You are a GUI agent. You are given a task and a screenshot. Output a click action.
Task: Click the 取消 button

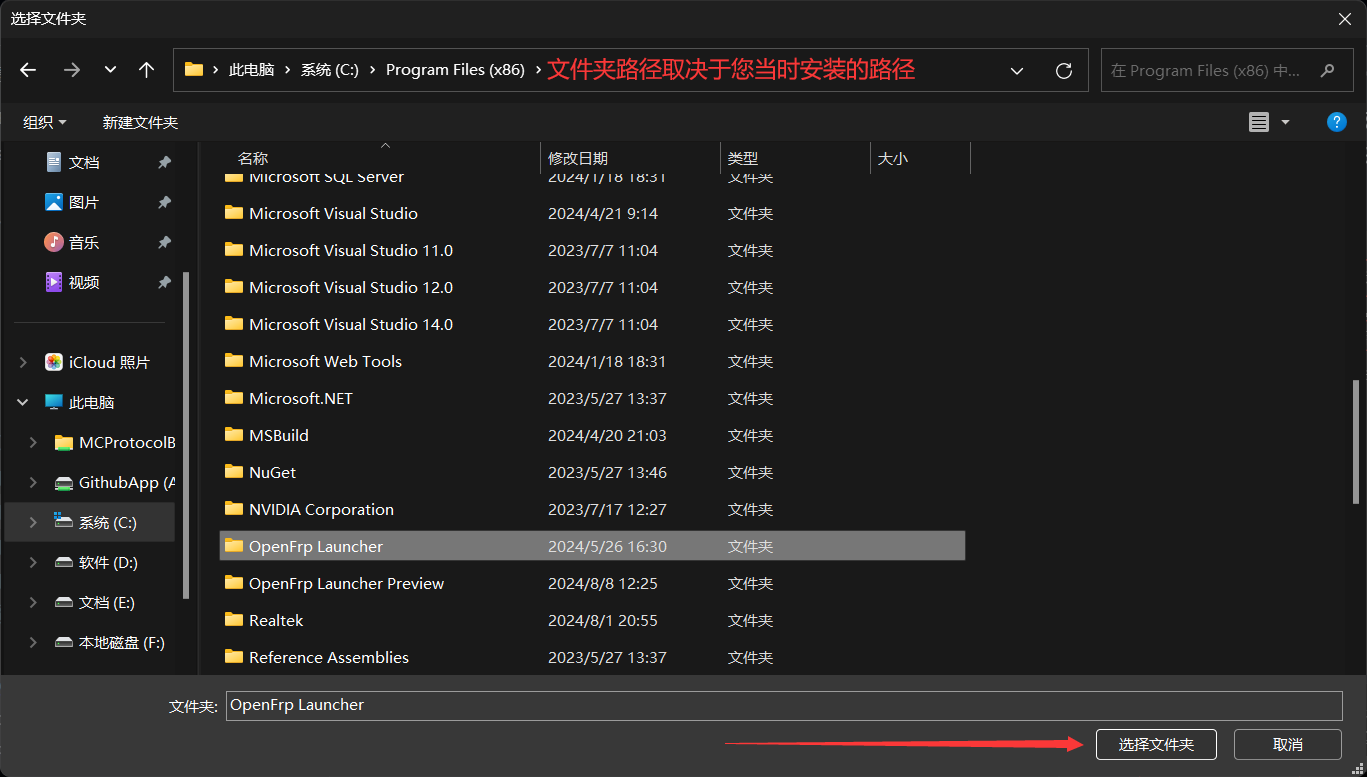click(x=1287, y=744)
